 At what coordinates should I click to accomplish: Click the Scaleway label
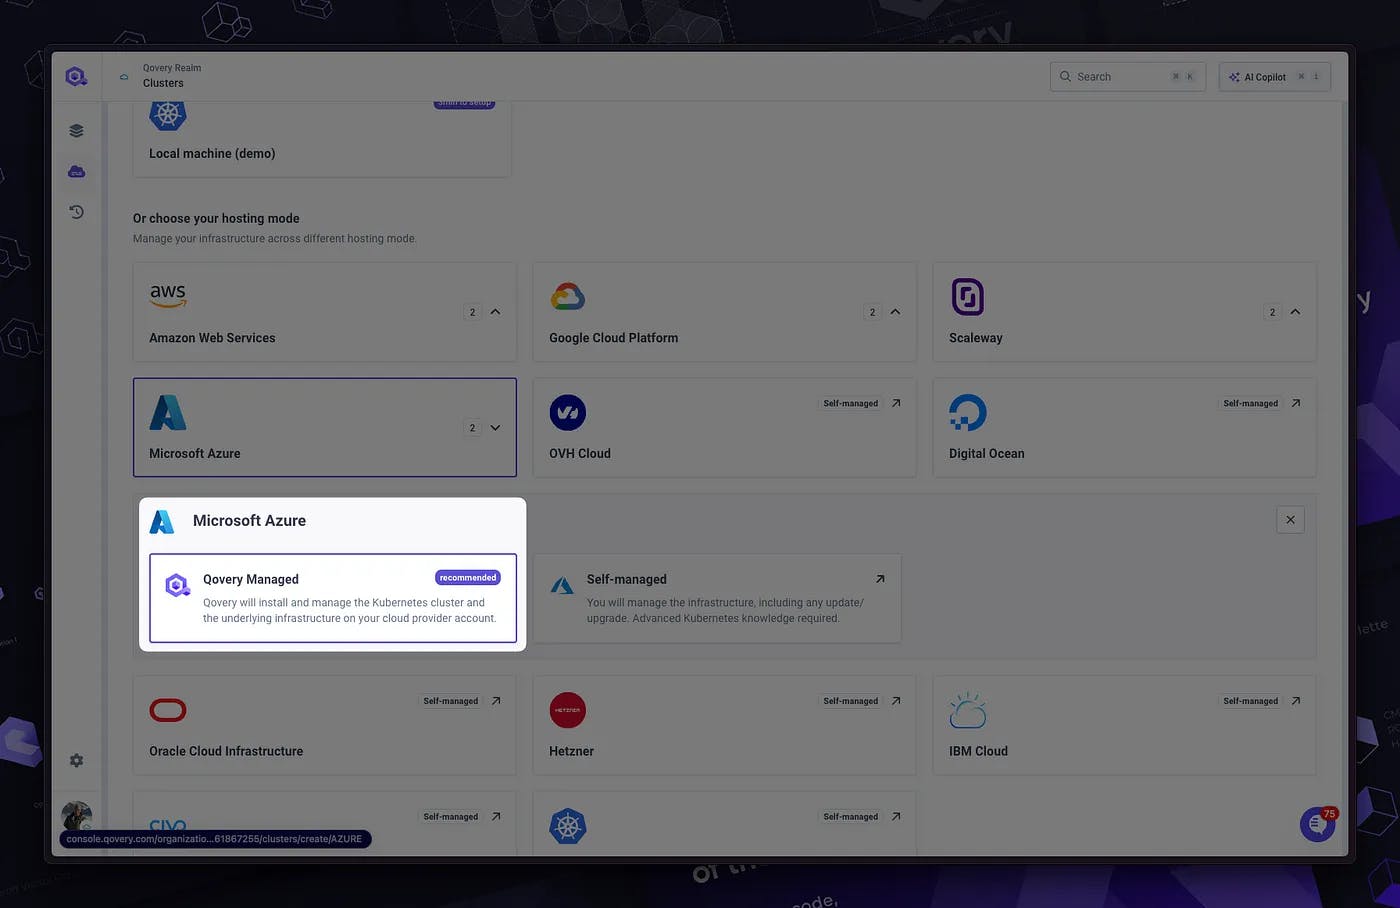click(975, 338)
